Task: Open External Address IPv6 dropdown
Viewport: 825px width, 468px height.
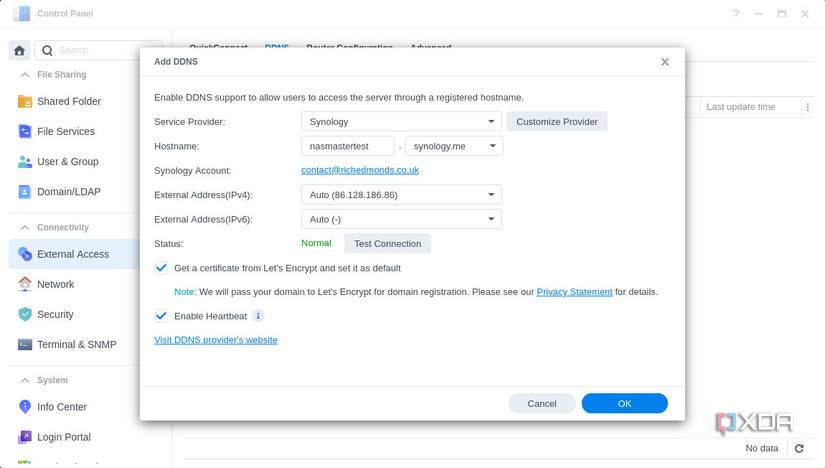Action: click(401, 220)
